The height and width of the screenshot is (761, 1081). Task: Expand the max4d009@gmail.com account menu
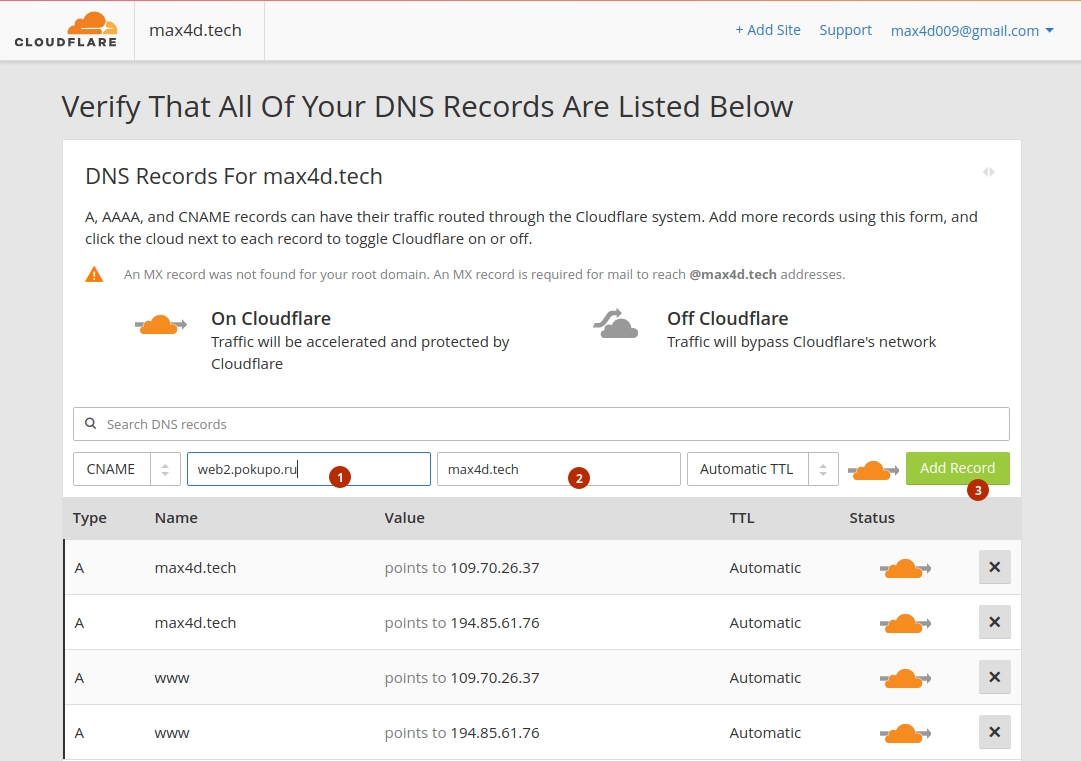pos(972,31)
